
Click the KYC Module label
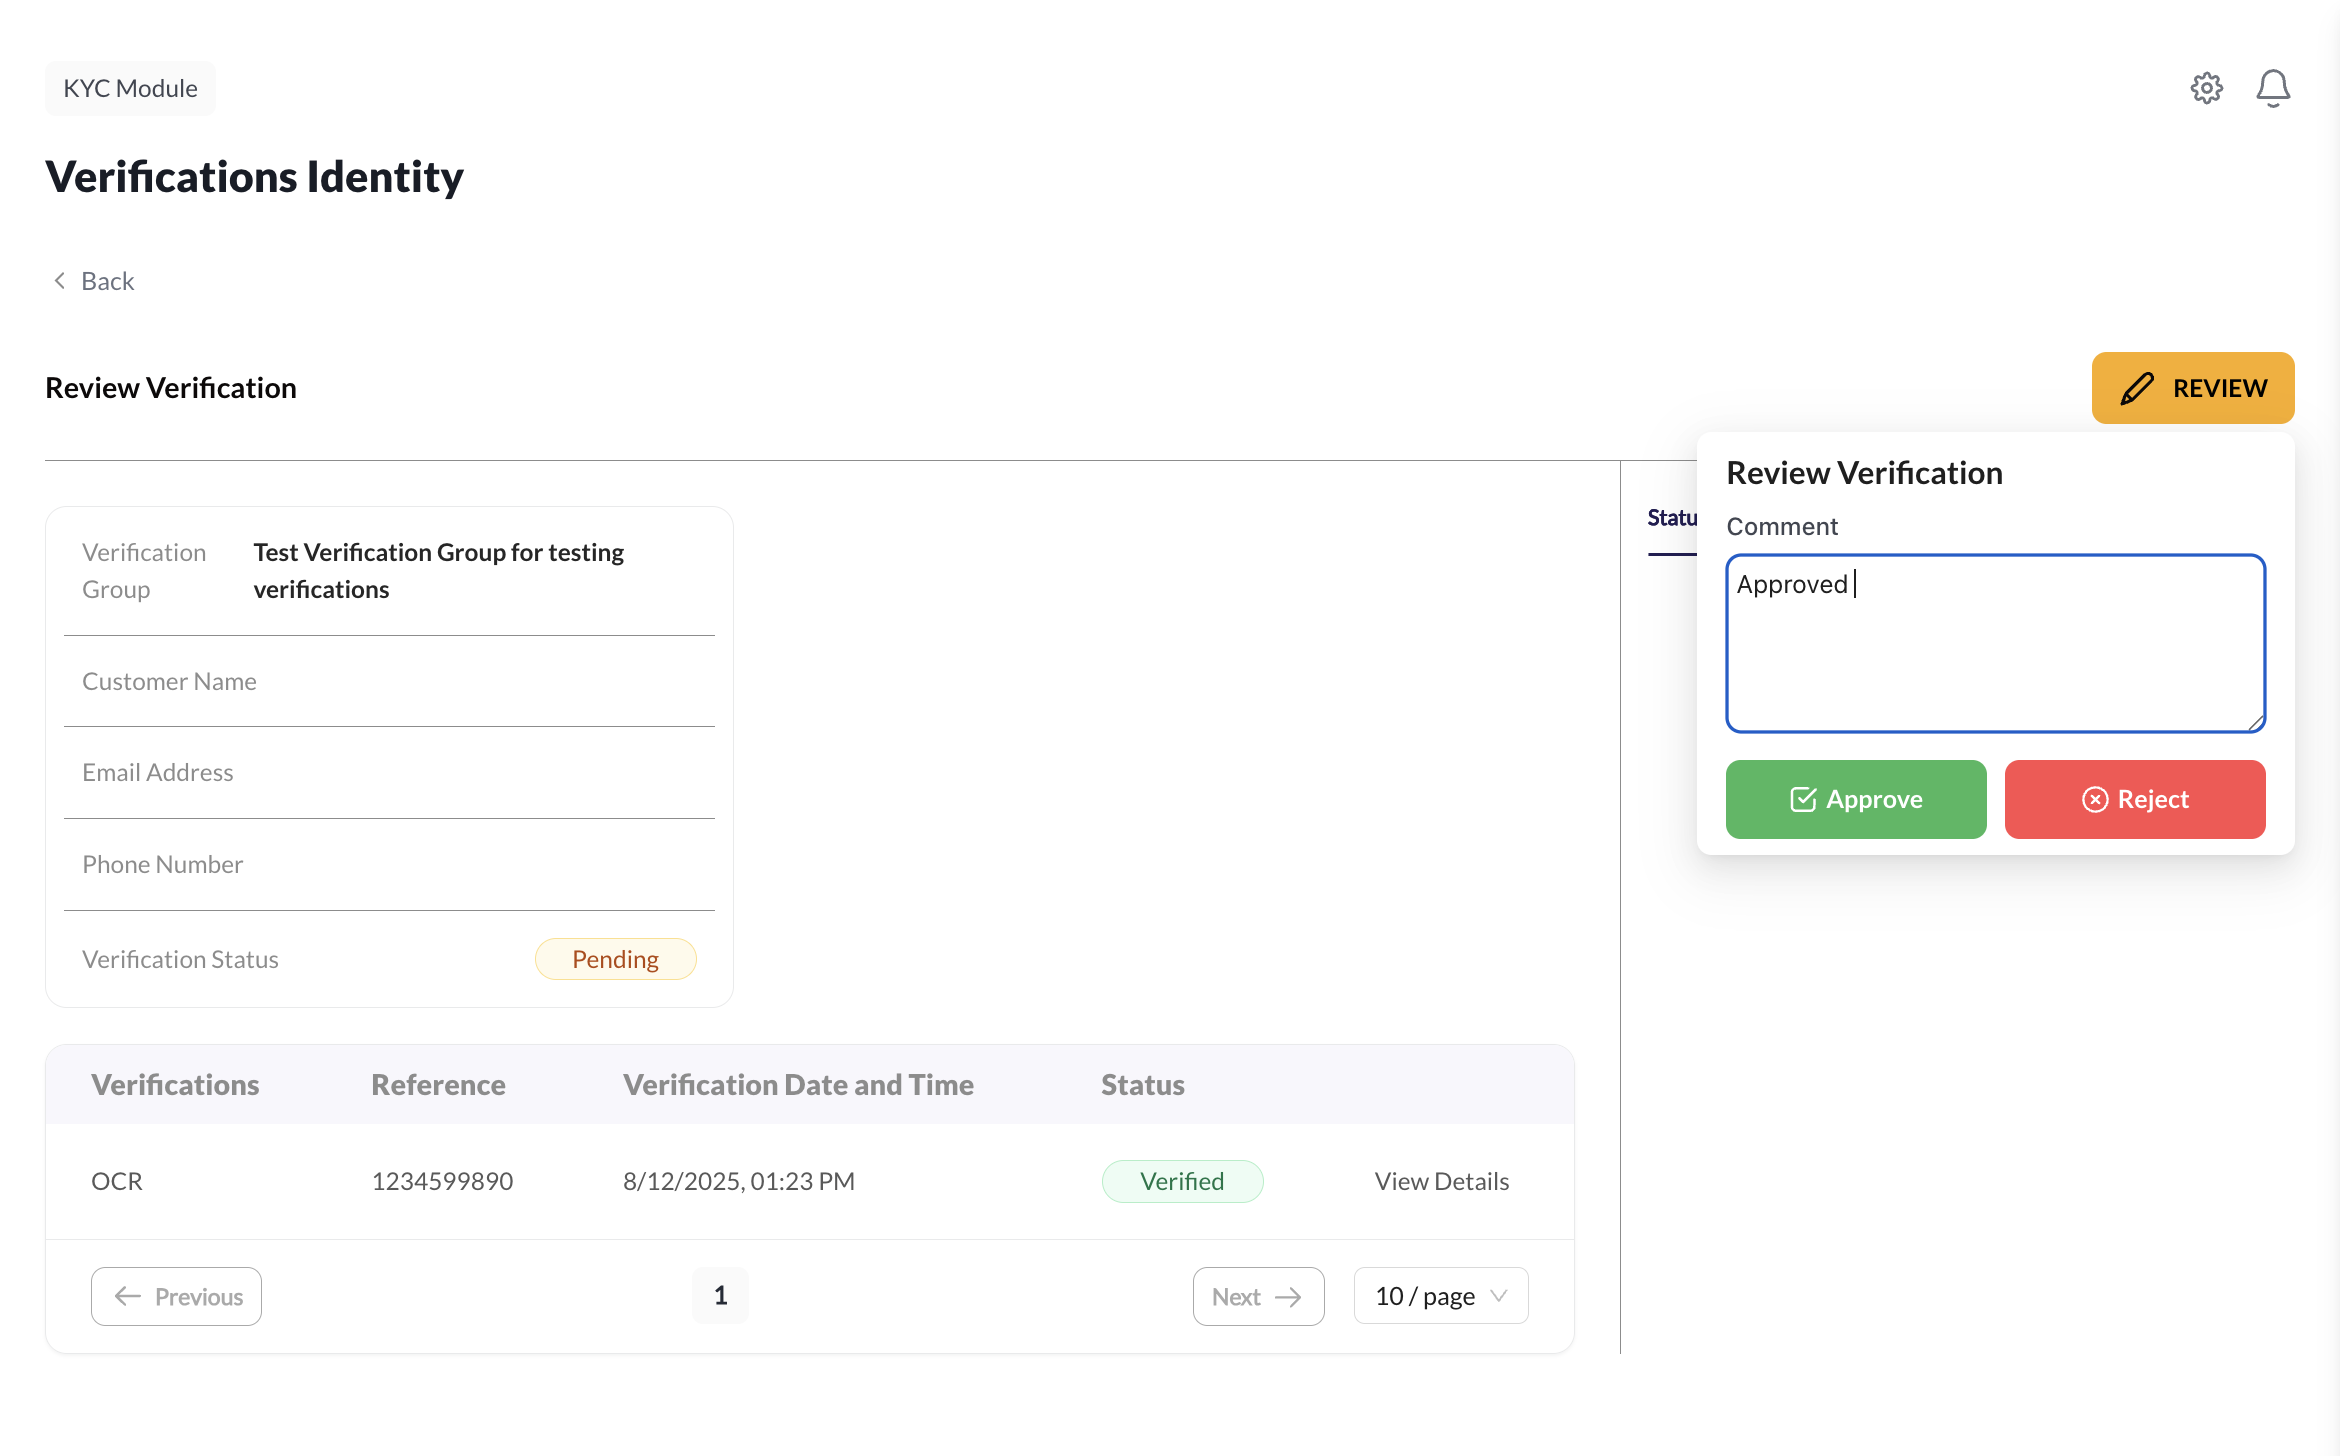point(129,88)
